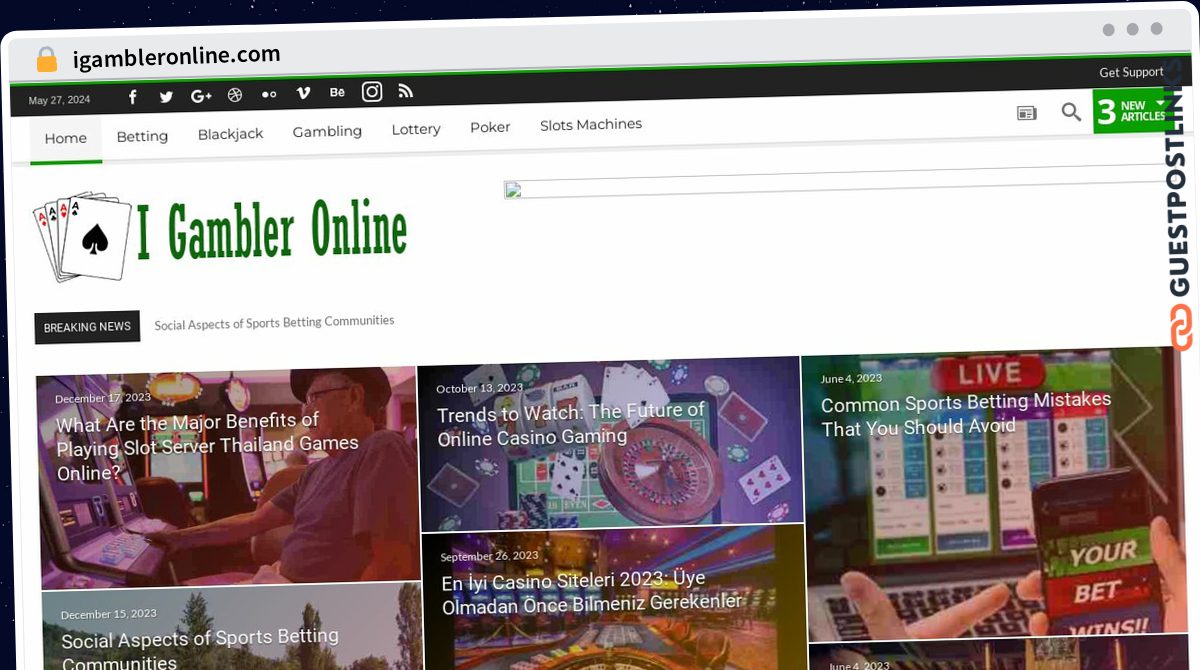Click the slot machine player thumbnail
Viewport: 1200px width, 670px height.
(228, 478)
